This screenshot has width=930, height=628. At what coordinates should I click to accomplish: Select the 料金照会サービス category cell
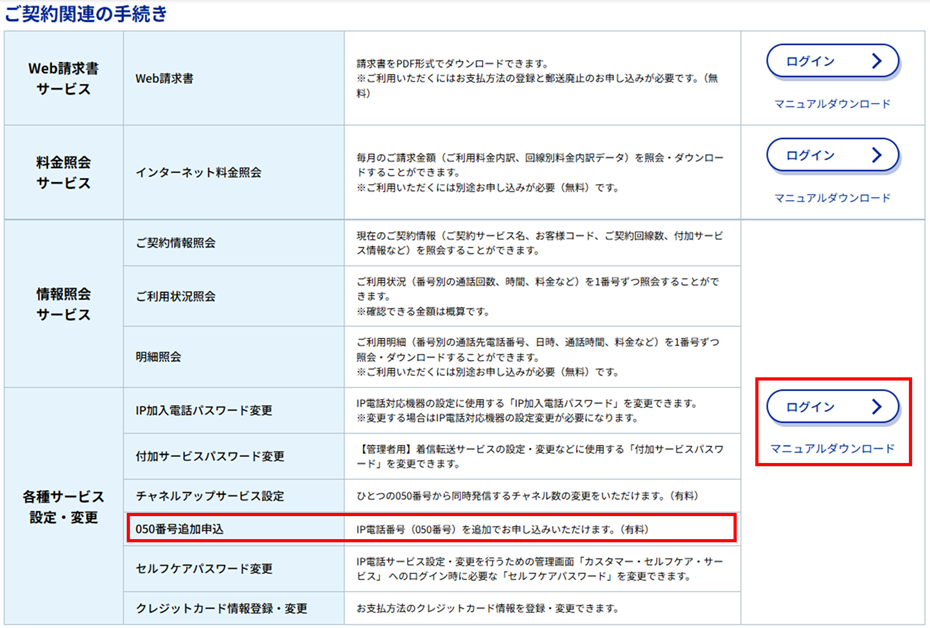63,173
